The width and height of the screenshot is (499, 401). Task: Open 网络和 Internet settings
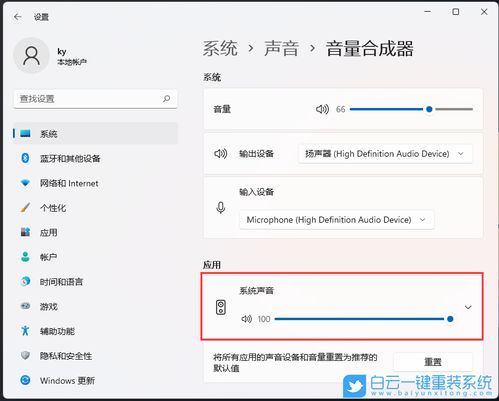pos(95,183)
